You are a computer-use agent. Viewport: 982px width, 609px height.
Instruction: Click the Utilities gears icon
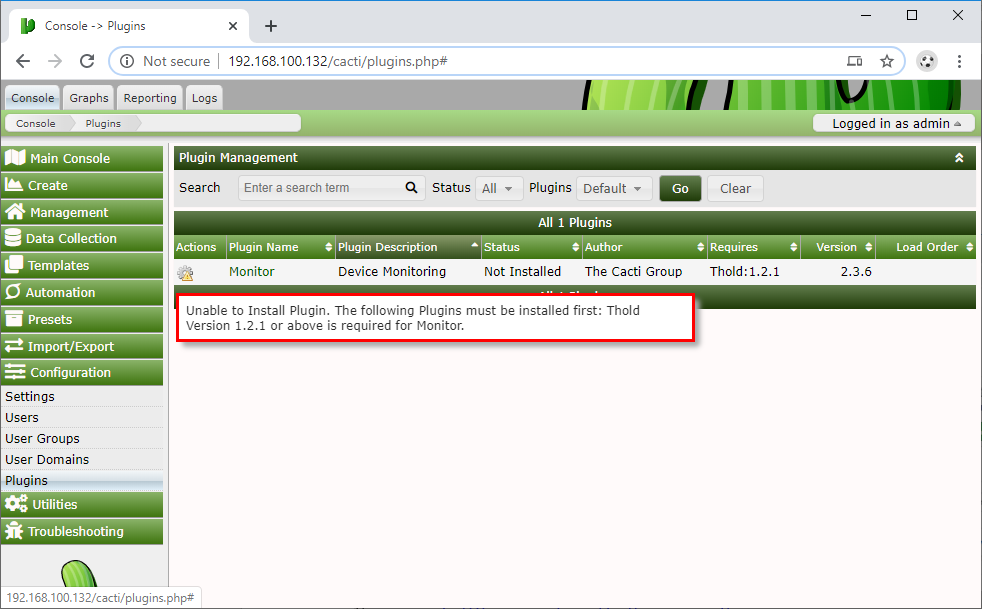pyautogui.click(x=16, y=504)
